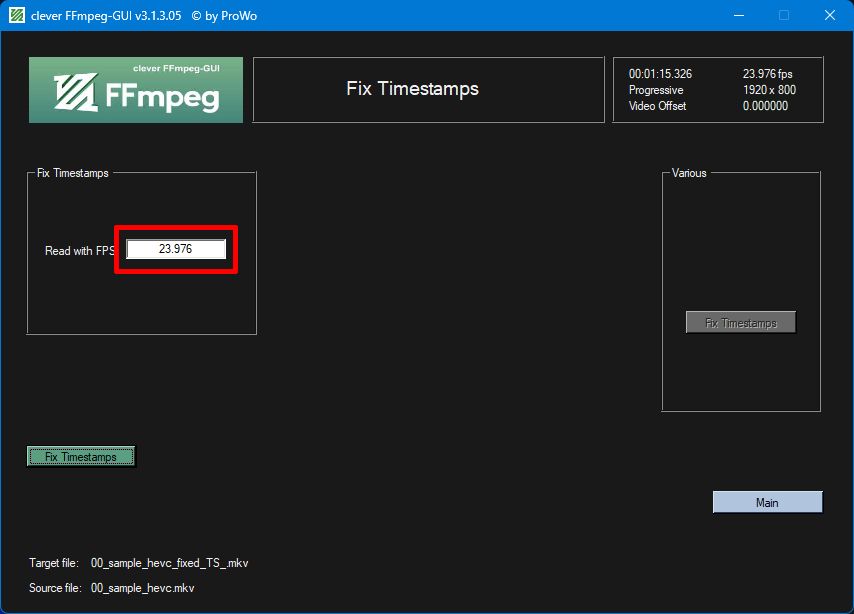Click the green Fix Timestamps button
This screenshot has height=614, width=854.
(81, 457)
